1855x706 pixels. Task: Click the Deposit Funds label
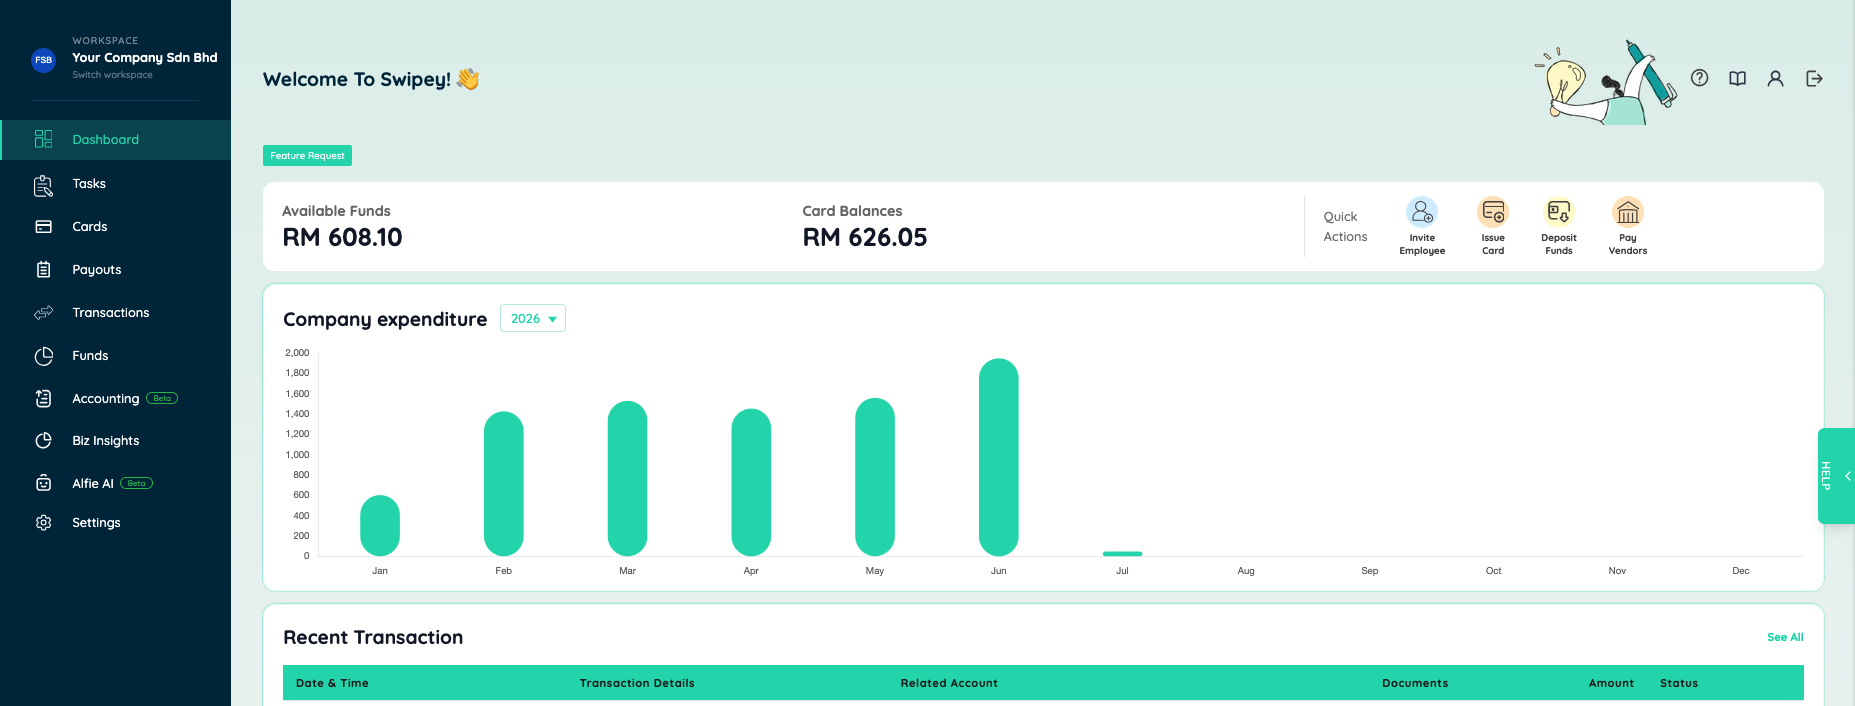tap(1558, 244)
